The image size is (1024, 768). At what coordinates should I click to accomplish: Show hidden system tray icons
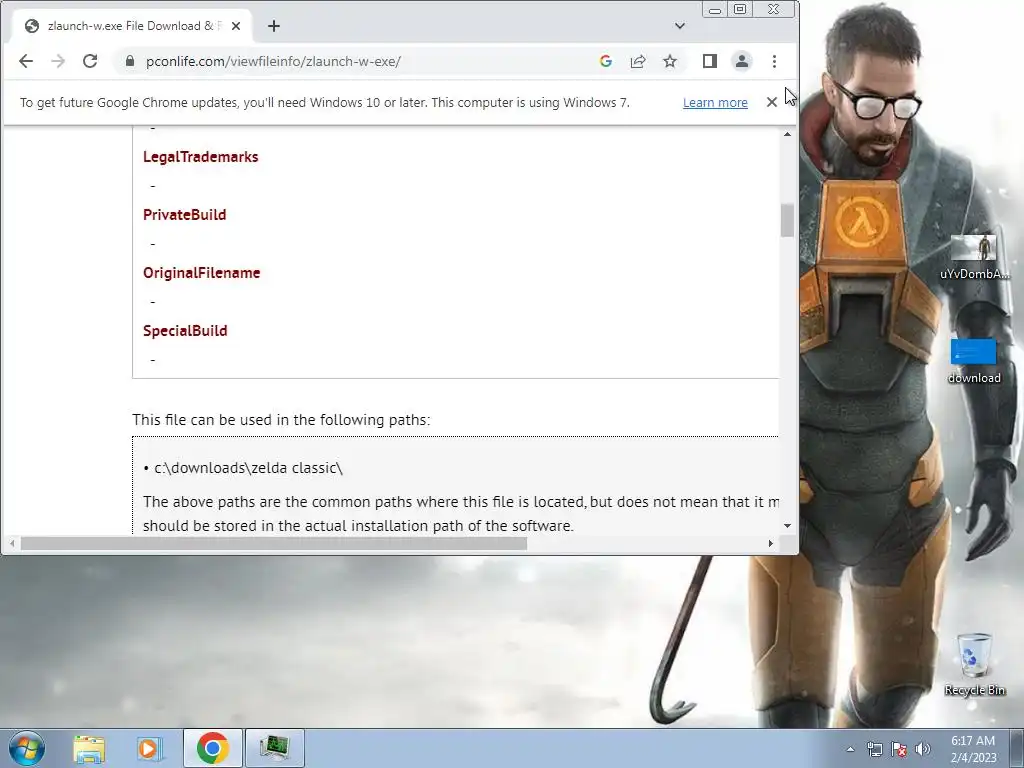point(850,750)
